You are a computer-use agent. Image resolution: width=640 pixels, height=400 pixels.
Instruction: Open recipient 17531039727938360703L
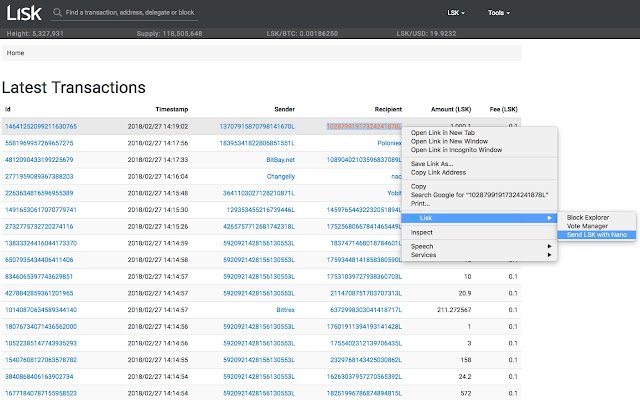point(364,277)
